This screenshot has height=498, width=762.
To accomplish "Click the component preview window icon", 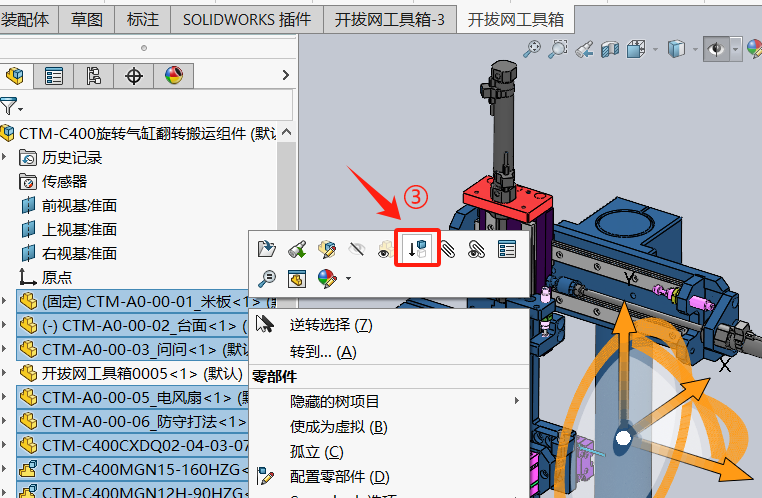I will coord(296,279).
